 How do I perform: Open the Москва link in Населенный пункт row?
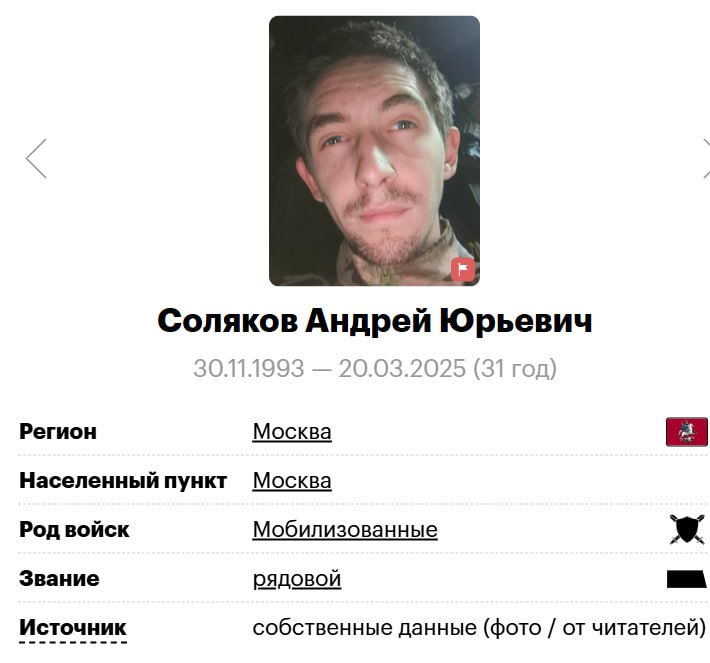click(x=292, y=480)
